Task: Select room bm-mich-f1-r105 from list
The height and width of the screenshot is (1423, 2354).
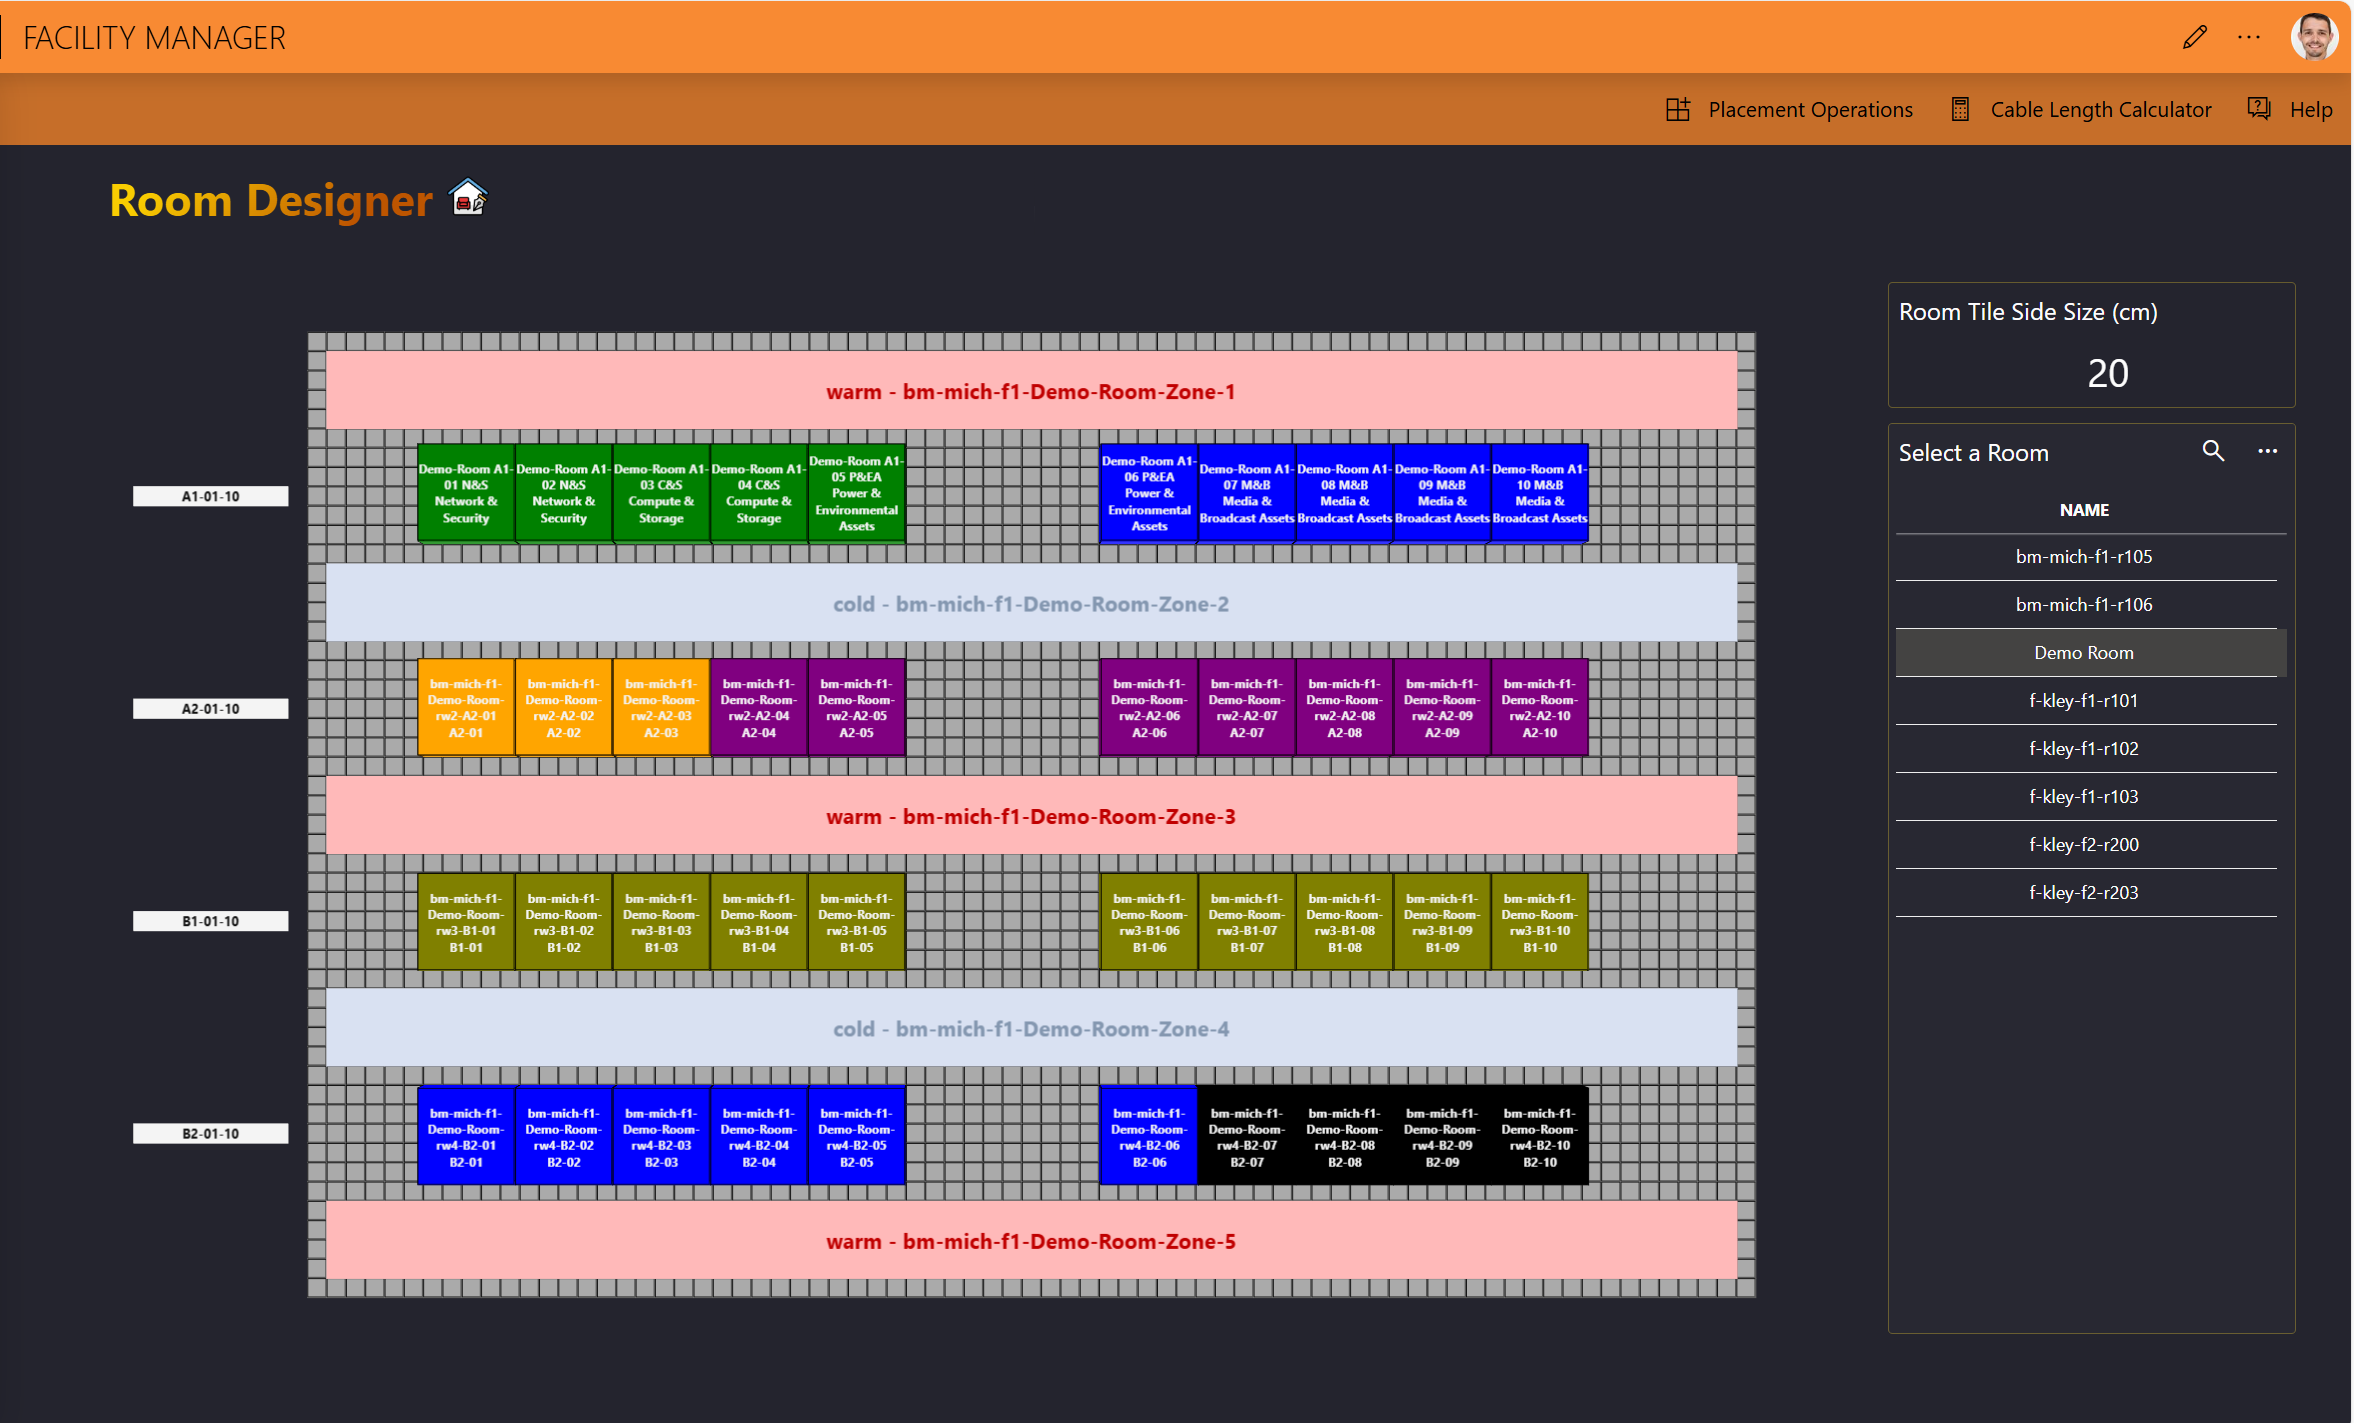Action: click(2083, 557)
